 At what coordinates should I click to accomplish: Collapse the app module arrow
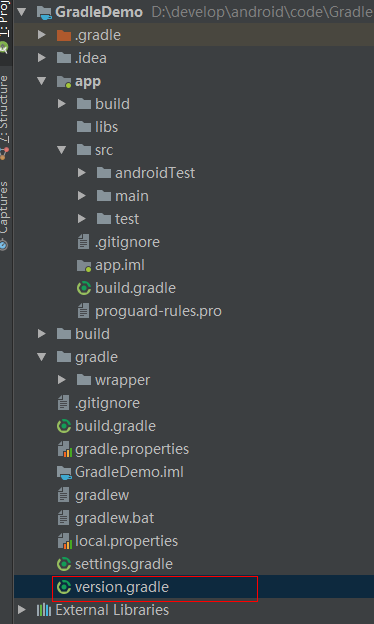click(42, 81)
